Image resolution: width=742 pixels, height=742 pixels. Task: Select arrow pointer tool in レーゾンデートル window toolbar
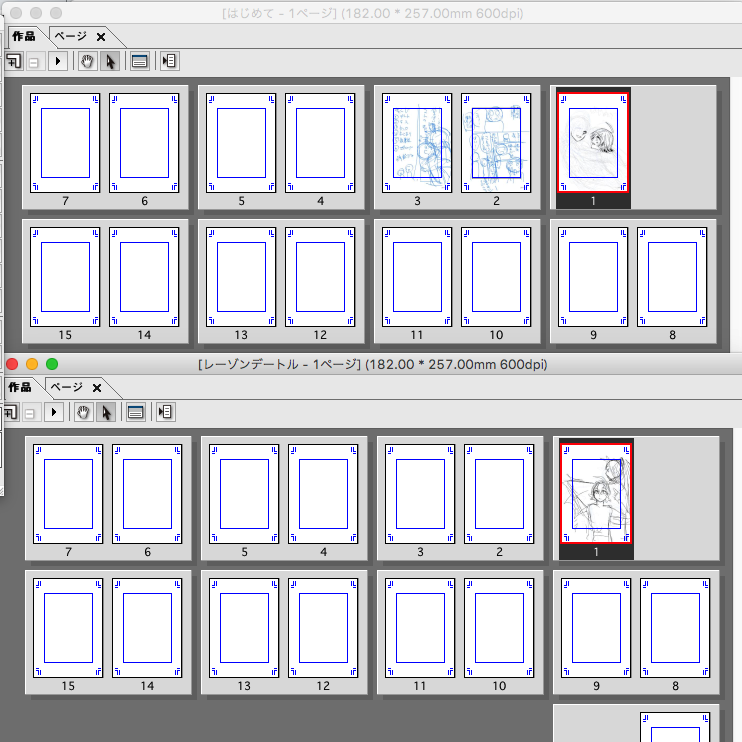tap(106, 413)
